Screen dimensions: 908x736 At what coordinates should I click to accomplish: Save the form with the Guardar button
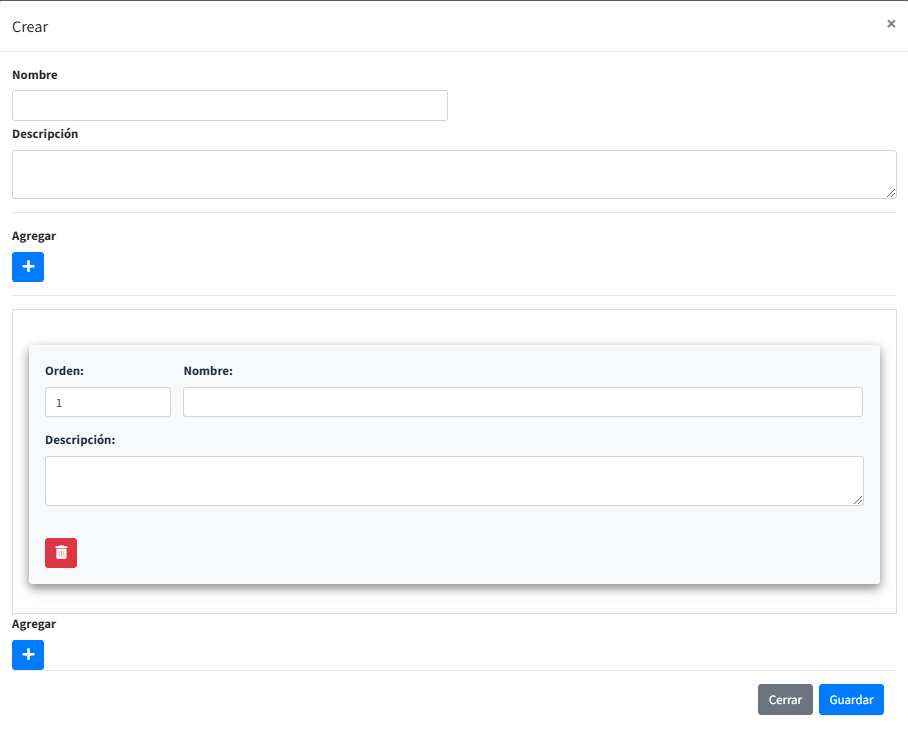[x=851, y=700]
